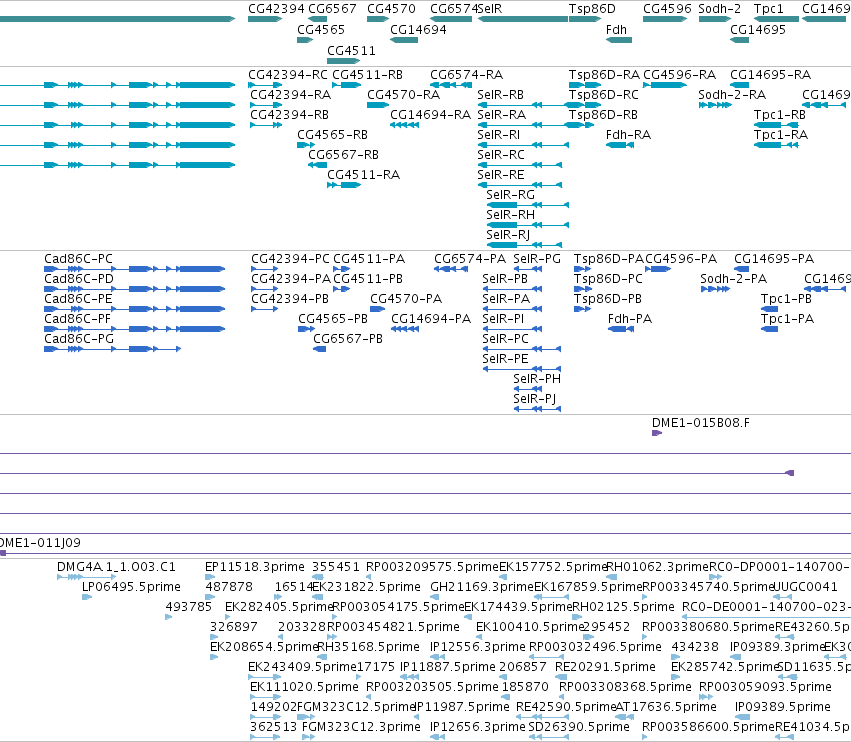The image size is (851, 742).
Task: Select the Cad86C-PG protein label
Action: click(x=79, y=339)
